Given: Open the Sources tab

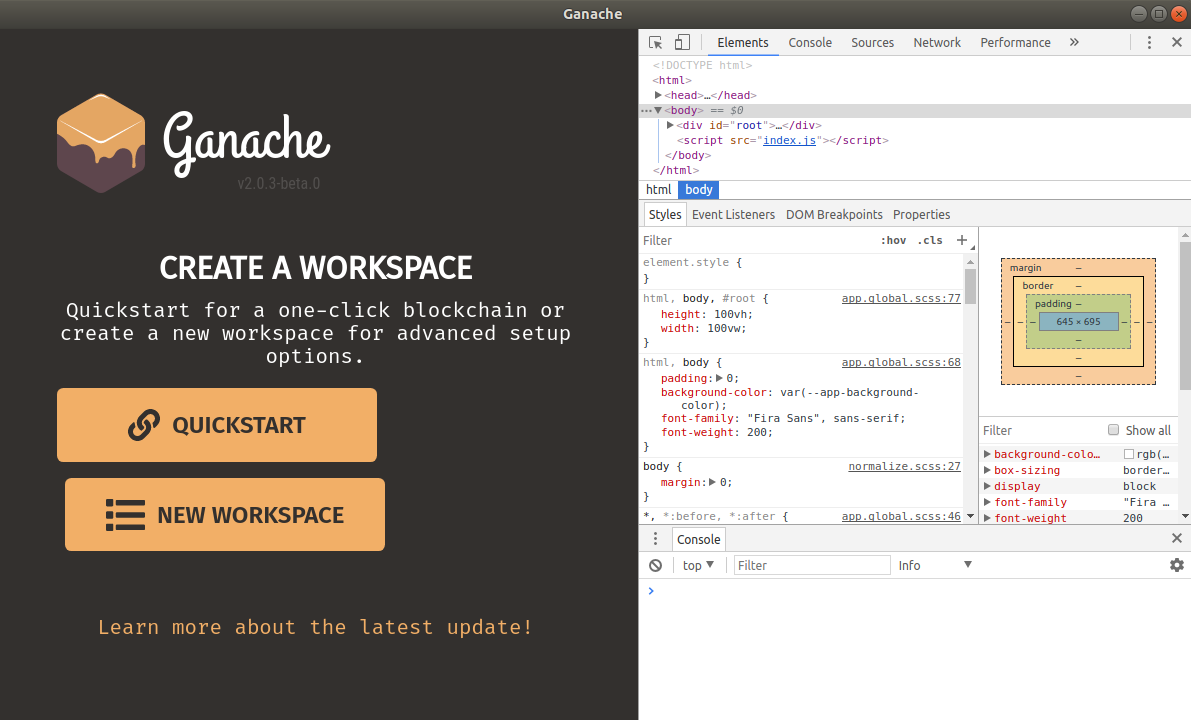Looking at the screenshot, I should 872,43.
